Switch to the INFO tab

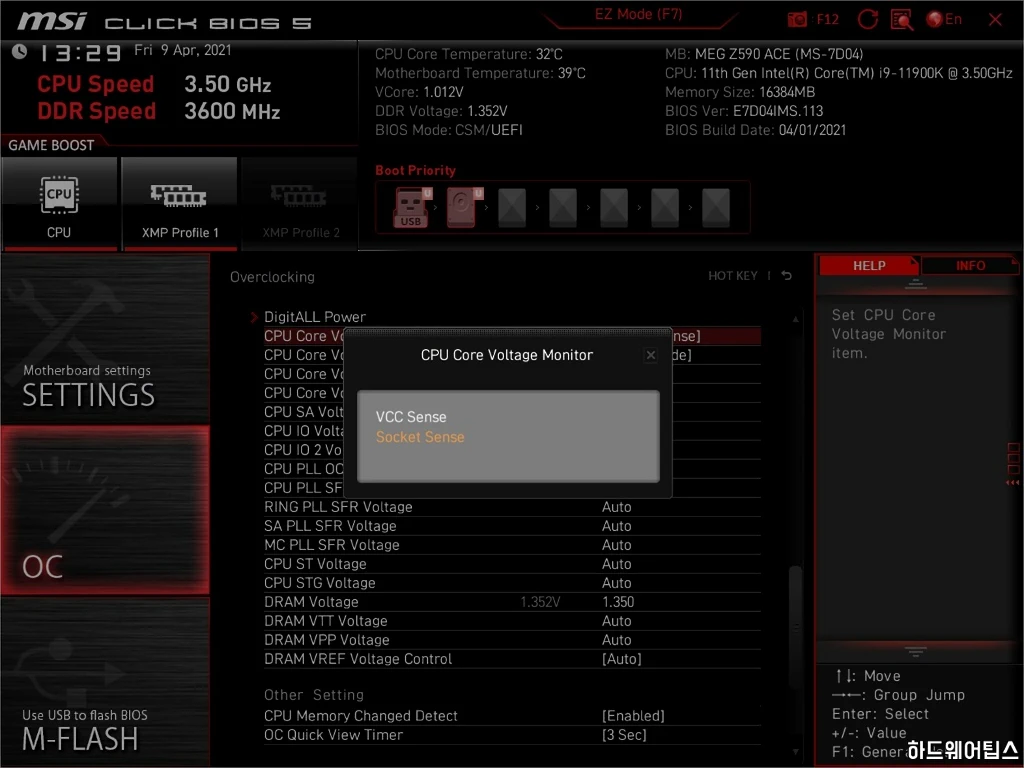point(970,265)
